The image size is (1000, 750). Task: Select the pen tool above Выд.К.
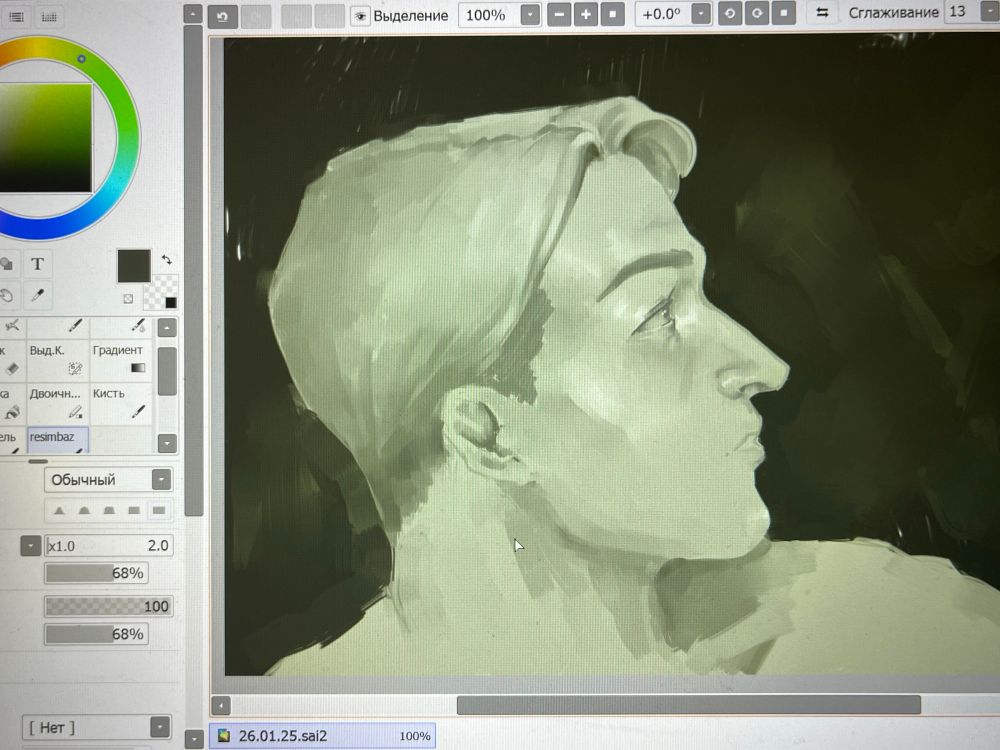click(x=57, y=327)
